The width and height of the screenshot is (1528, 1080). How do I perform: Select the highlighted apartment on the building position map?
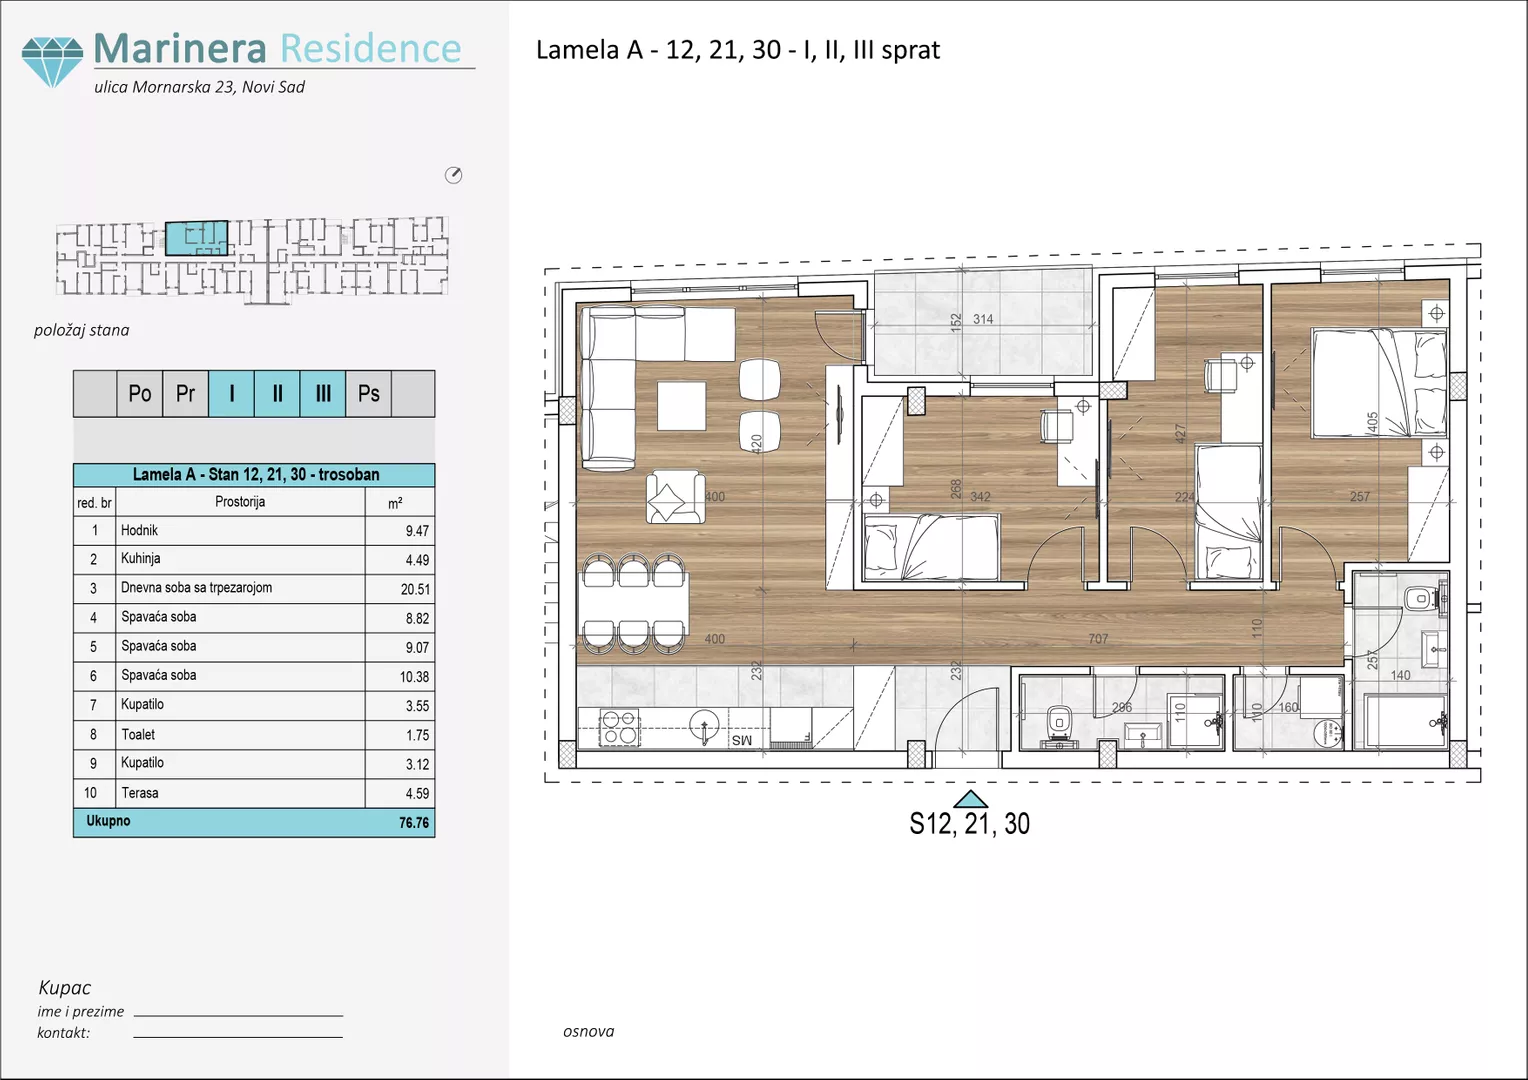click(x=196, y=239)
